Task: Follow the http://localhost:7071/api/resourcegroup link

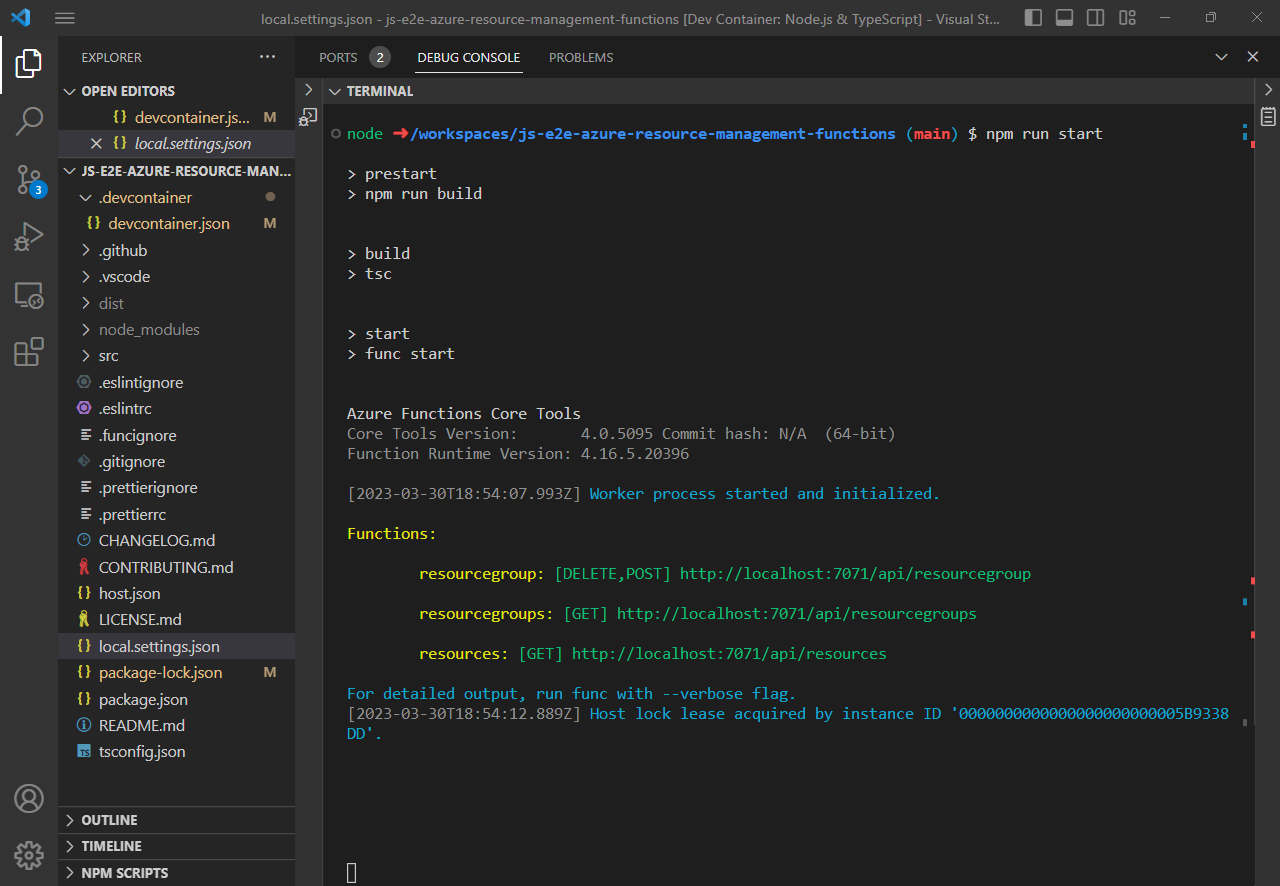Action: [855, 574]
